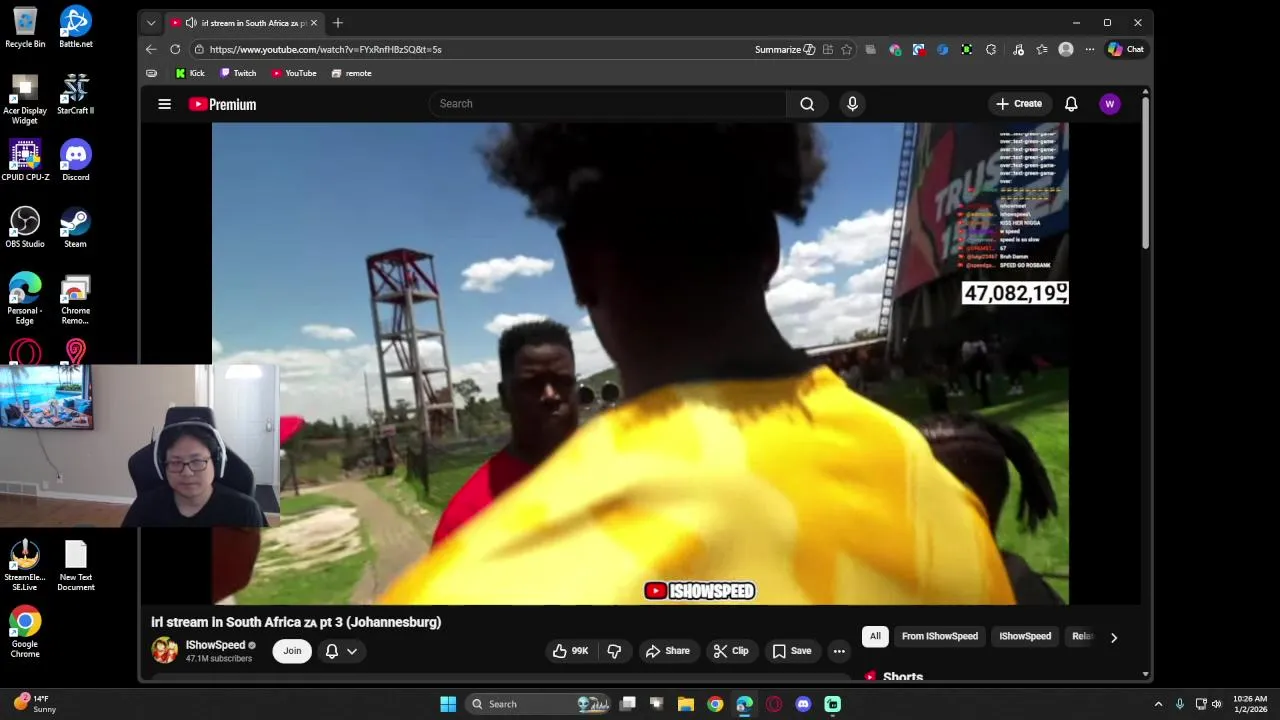
Task: Click the YouTube Premium logo
Action: [x=222, y=104]
